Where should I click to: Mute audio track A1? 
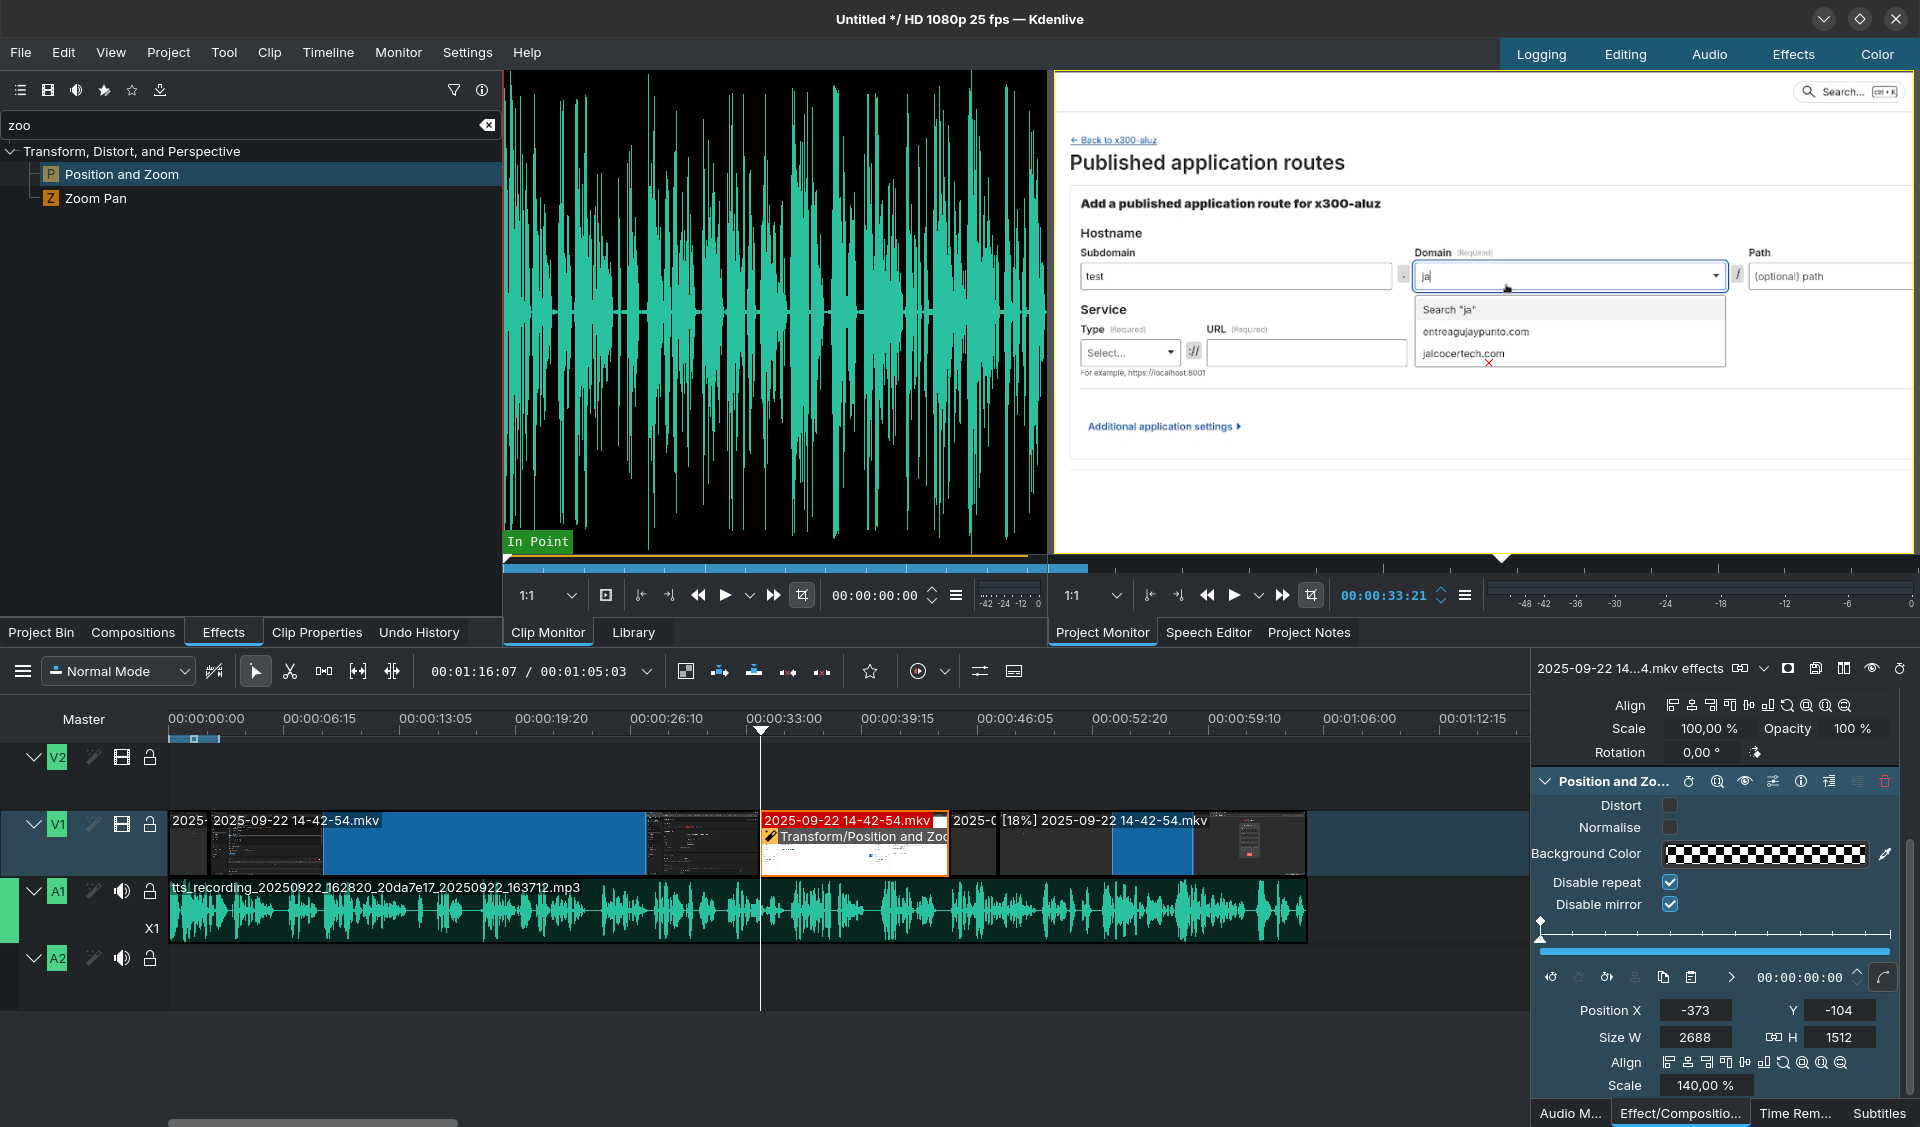[x=122, y=891]
